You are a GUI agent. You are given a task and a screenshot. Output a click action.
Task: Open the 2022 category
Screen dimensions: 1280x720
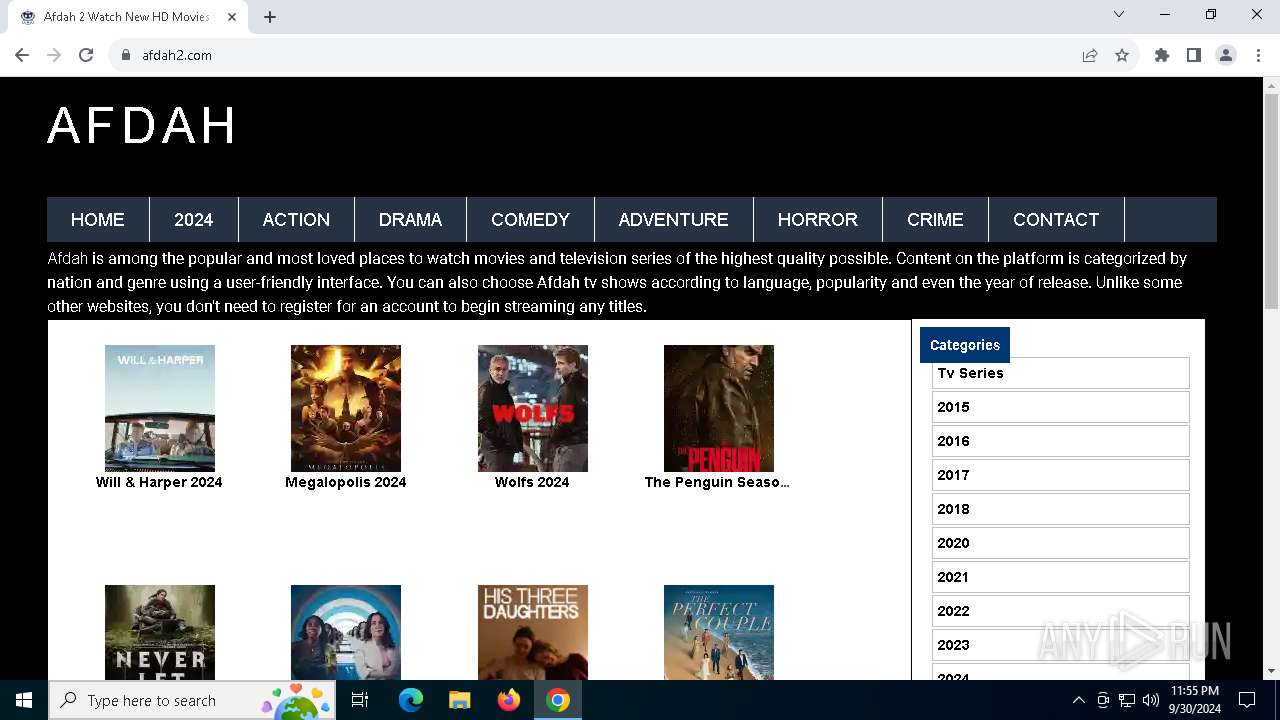point(1061,611)
